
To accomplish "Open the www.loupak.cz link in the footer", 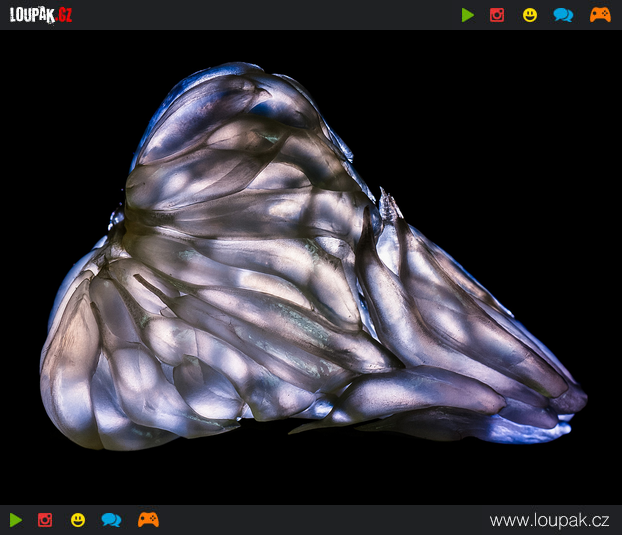I will (x=549, y=520).
